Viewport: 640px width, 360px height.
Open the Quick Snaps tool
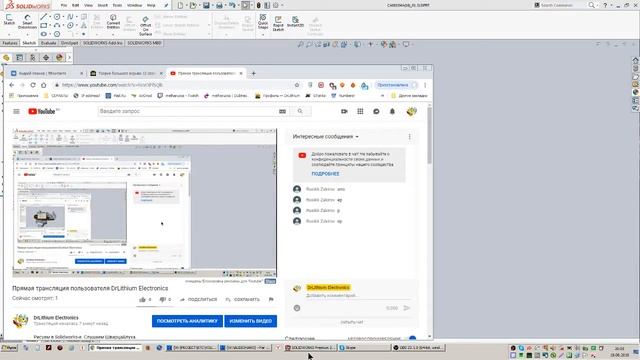tap(263, 21)
